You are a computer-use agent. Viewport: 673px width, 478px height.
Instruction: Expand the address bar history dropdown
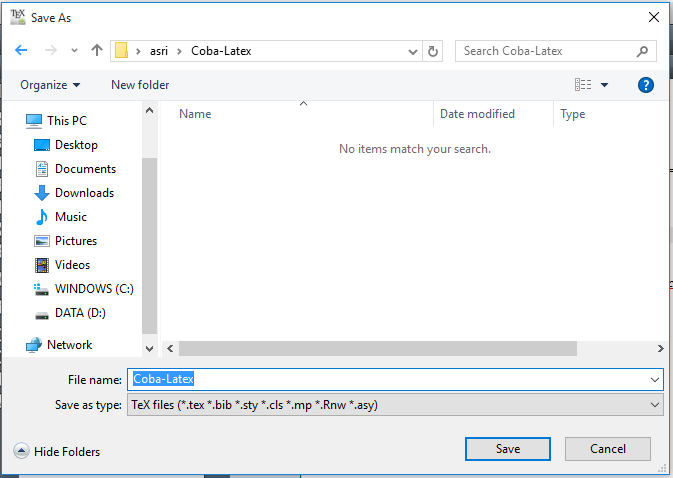pyautogui.click(x=413, y=51)
